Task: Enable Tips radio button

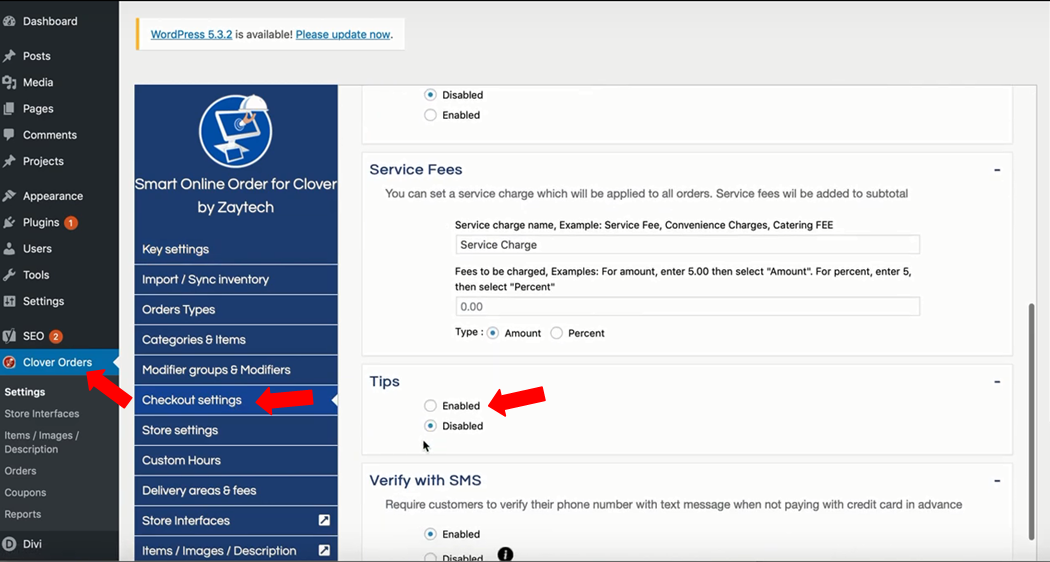Action: pos(431,406)
